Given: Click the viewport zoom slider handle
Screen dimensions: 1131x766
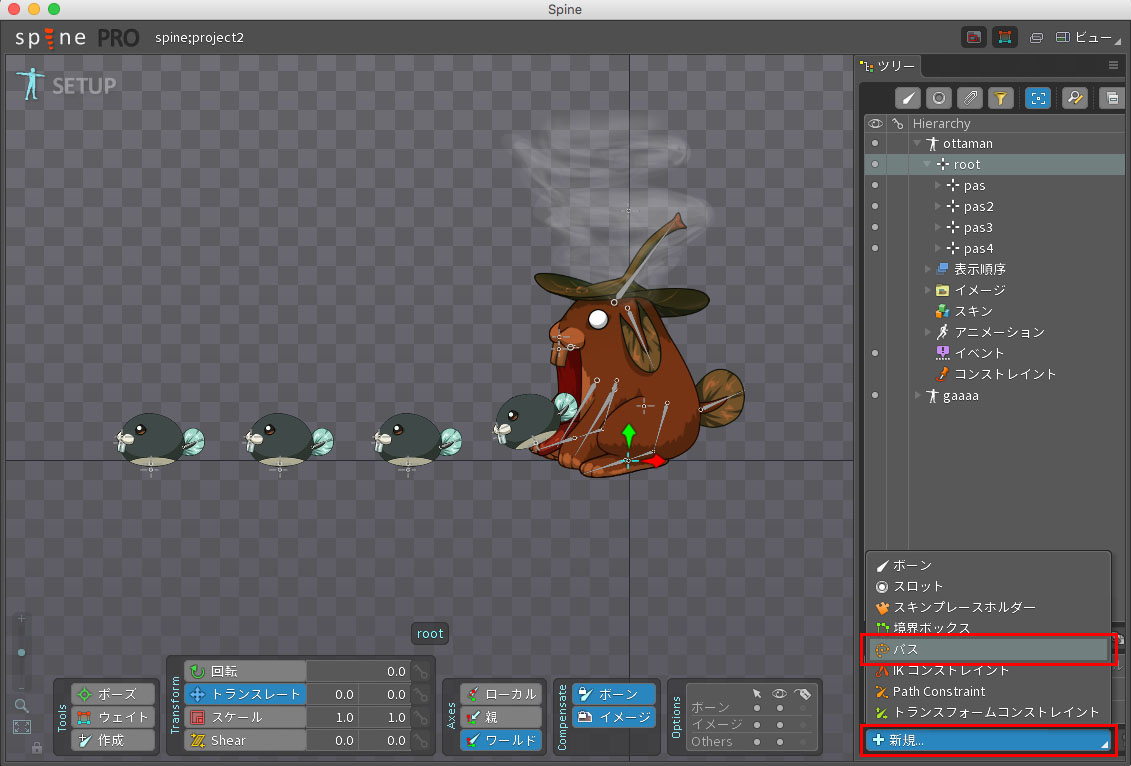Looking at the screenshot, I should point(22,652).
